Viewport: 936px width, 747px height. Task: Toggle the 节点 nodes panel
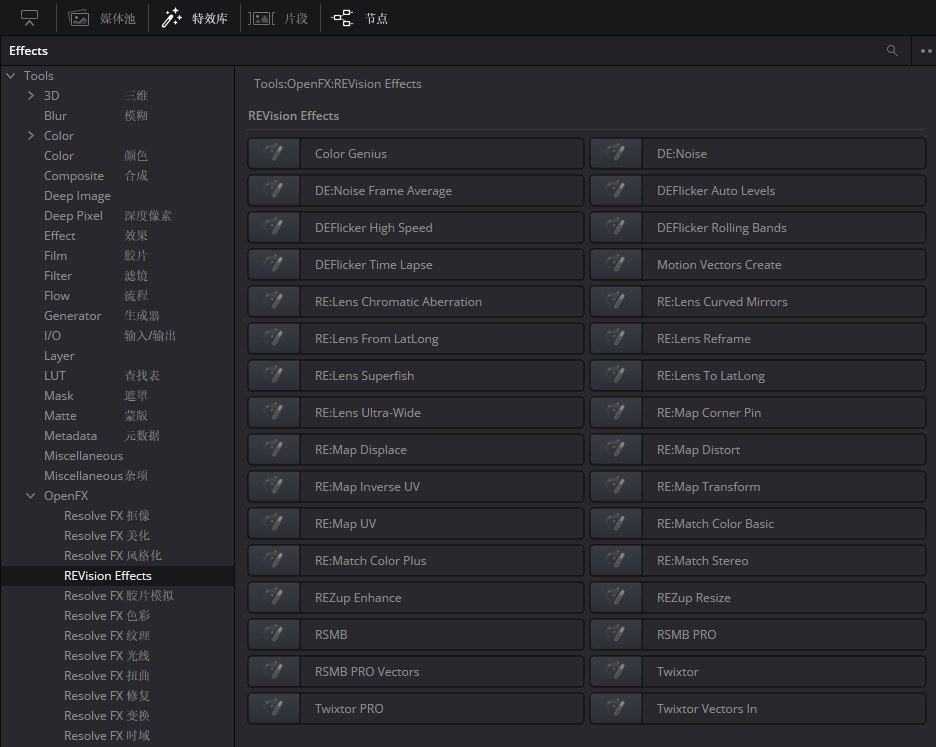tap(359, 19)
